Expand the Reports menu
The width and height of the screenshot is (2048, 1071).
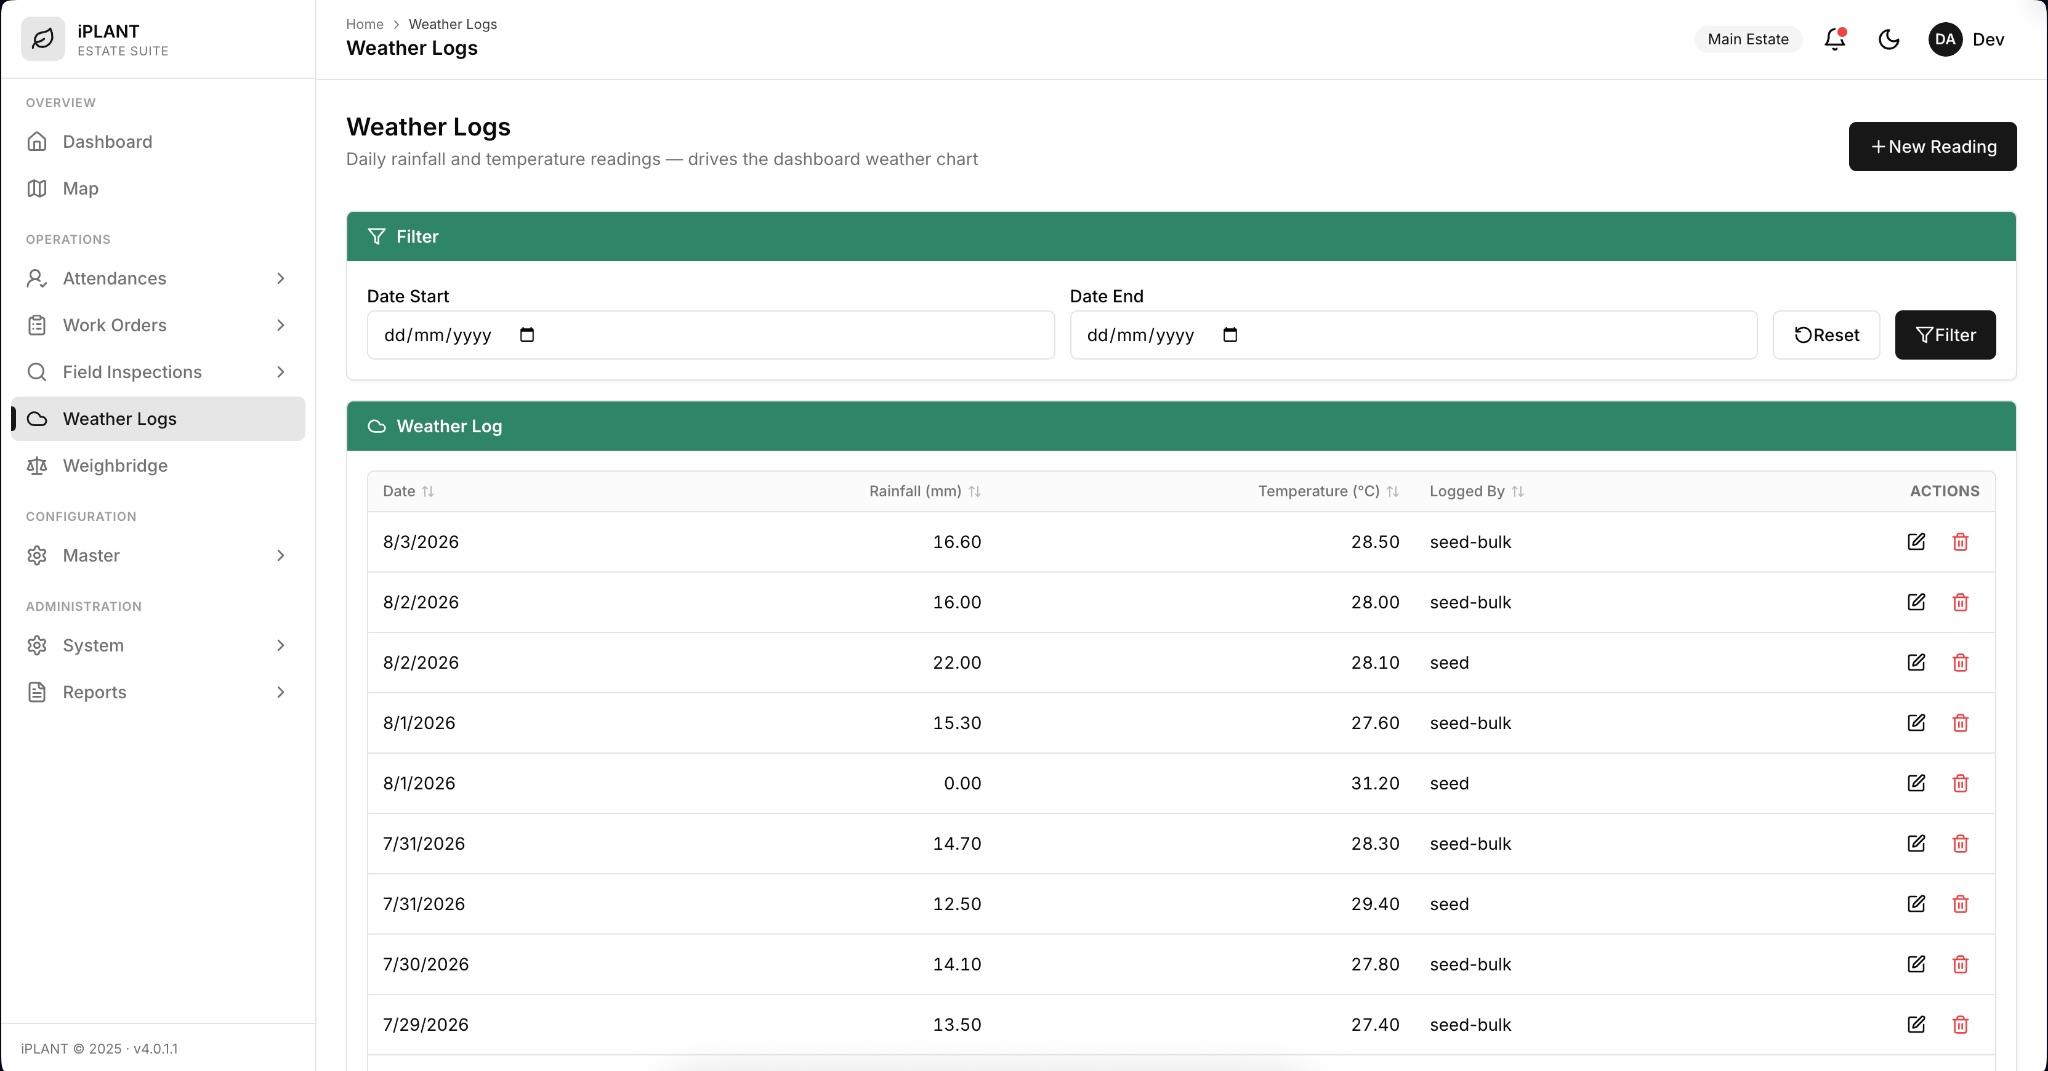158,692
